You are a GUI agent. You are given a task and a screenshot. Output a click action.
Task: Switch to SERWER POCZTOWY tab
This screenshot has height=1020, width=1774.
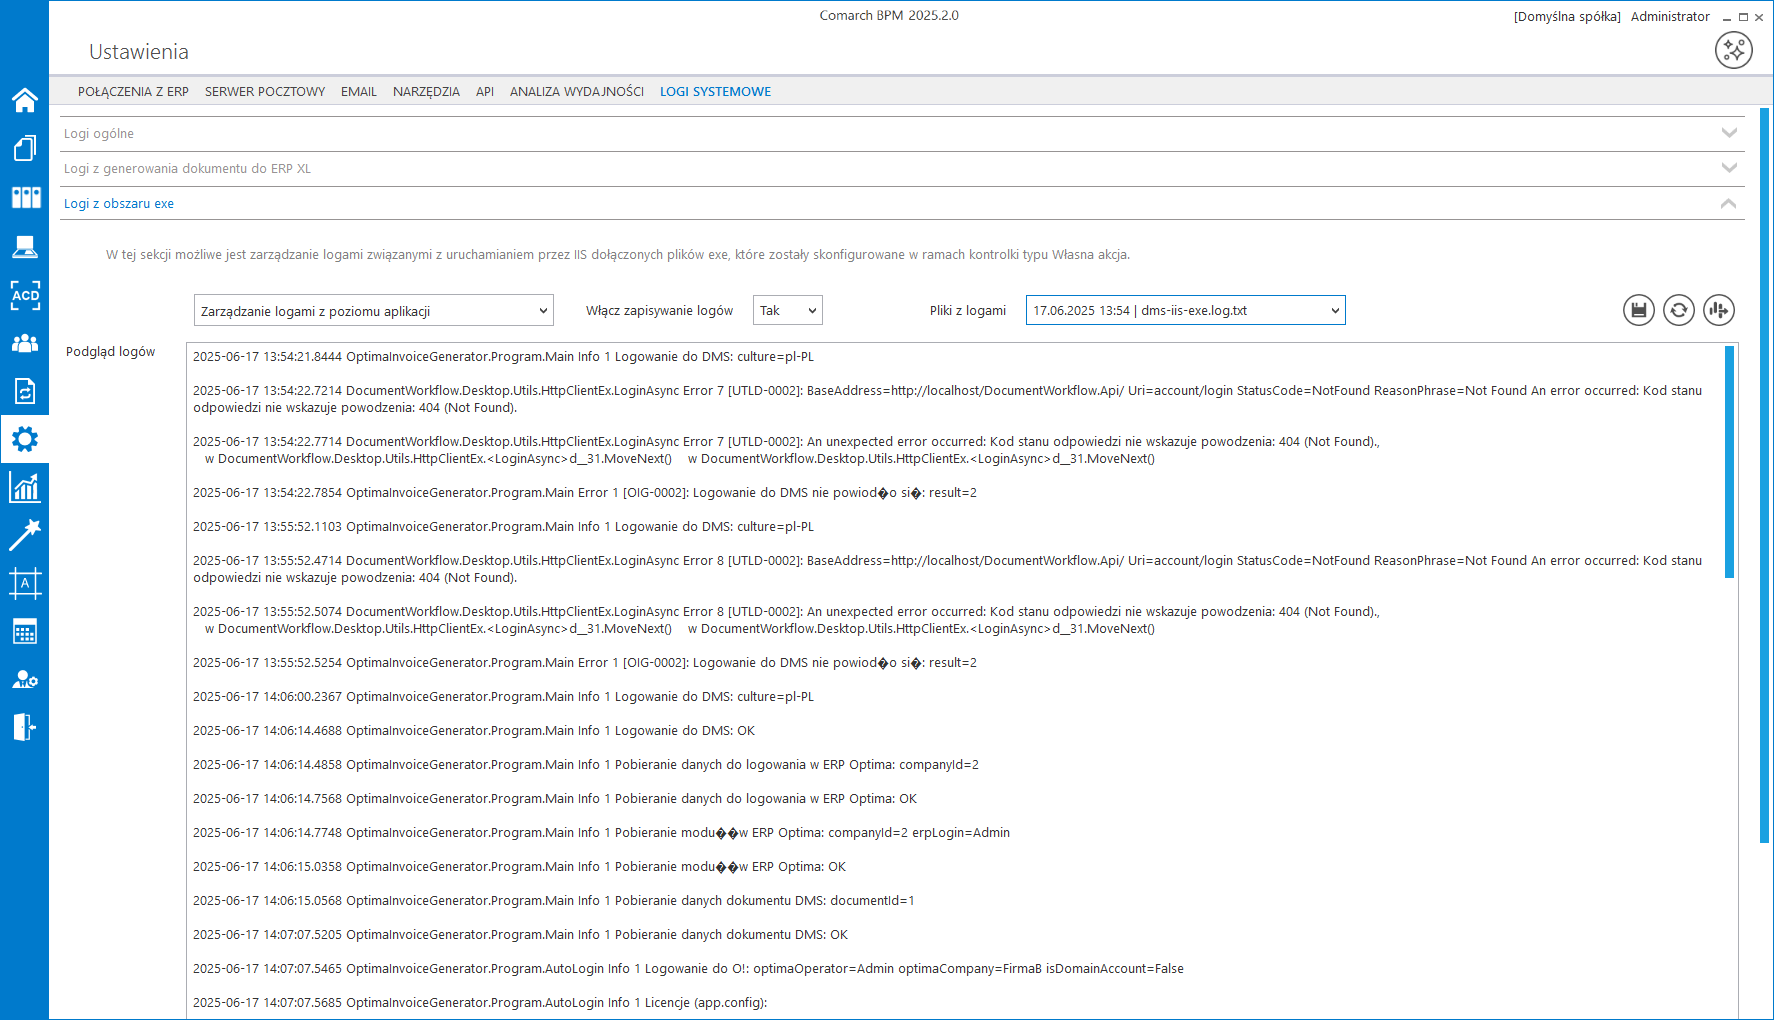coord(265,91)
